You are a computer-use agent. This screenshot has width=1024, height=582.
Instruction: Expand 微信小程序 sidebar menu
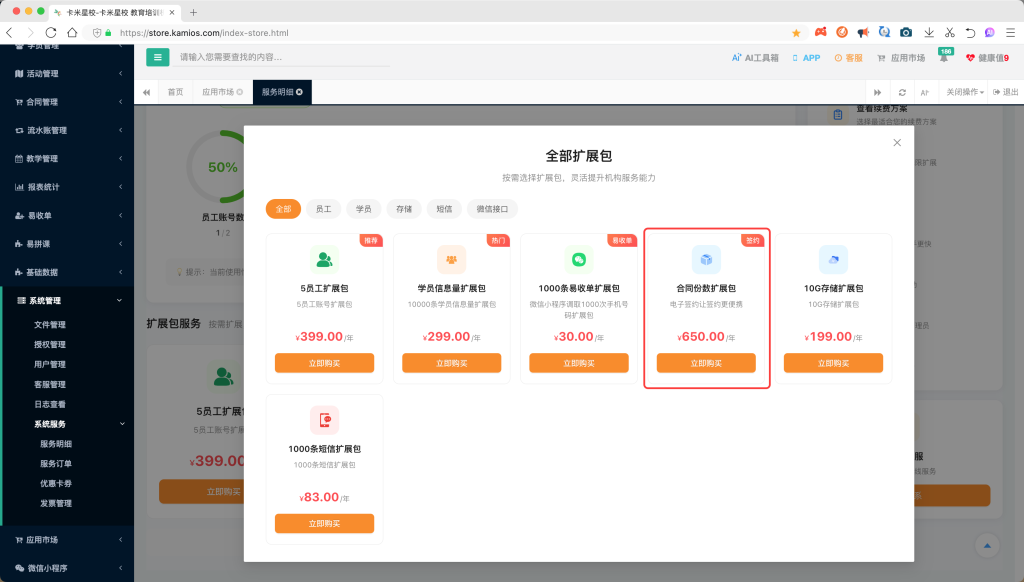click(67, 568)
